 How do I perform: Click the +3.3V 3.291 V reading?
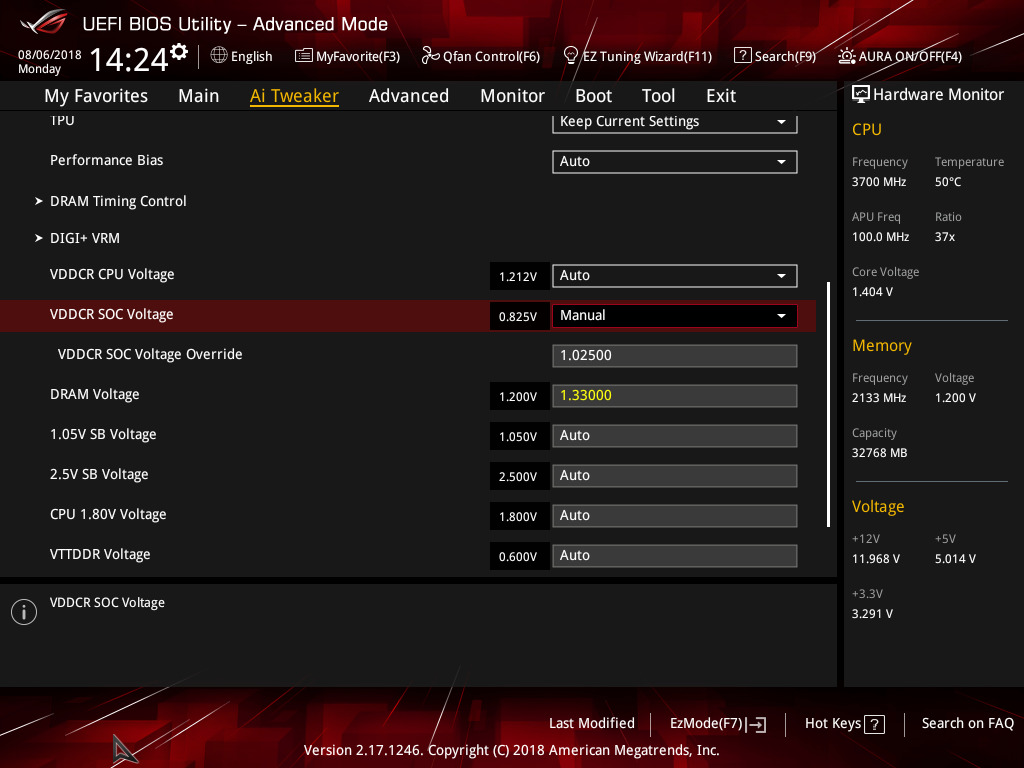click(x=872, y=614)
